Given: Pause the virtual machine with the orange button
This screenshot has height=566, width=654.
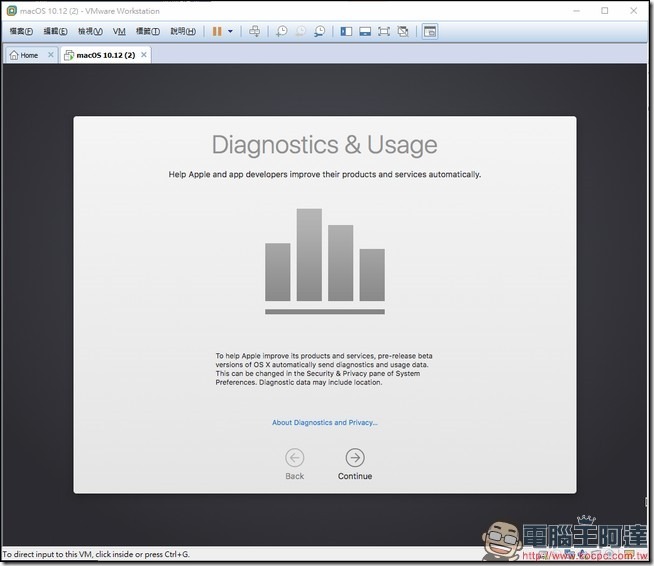Looking at the screenshot, I should 217,31.
